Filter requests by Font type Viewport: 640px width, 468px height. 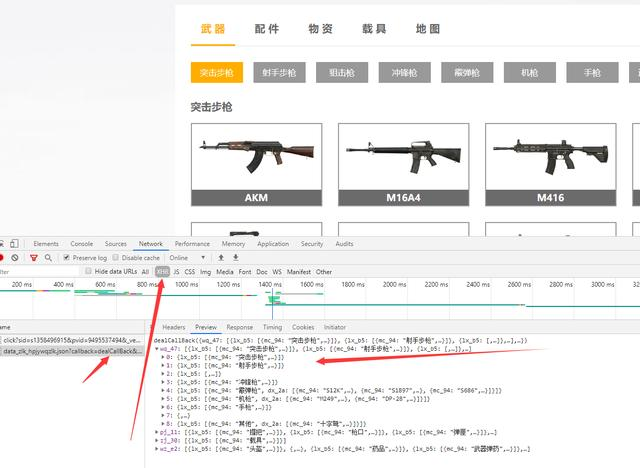(x=245, y=272)
